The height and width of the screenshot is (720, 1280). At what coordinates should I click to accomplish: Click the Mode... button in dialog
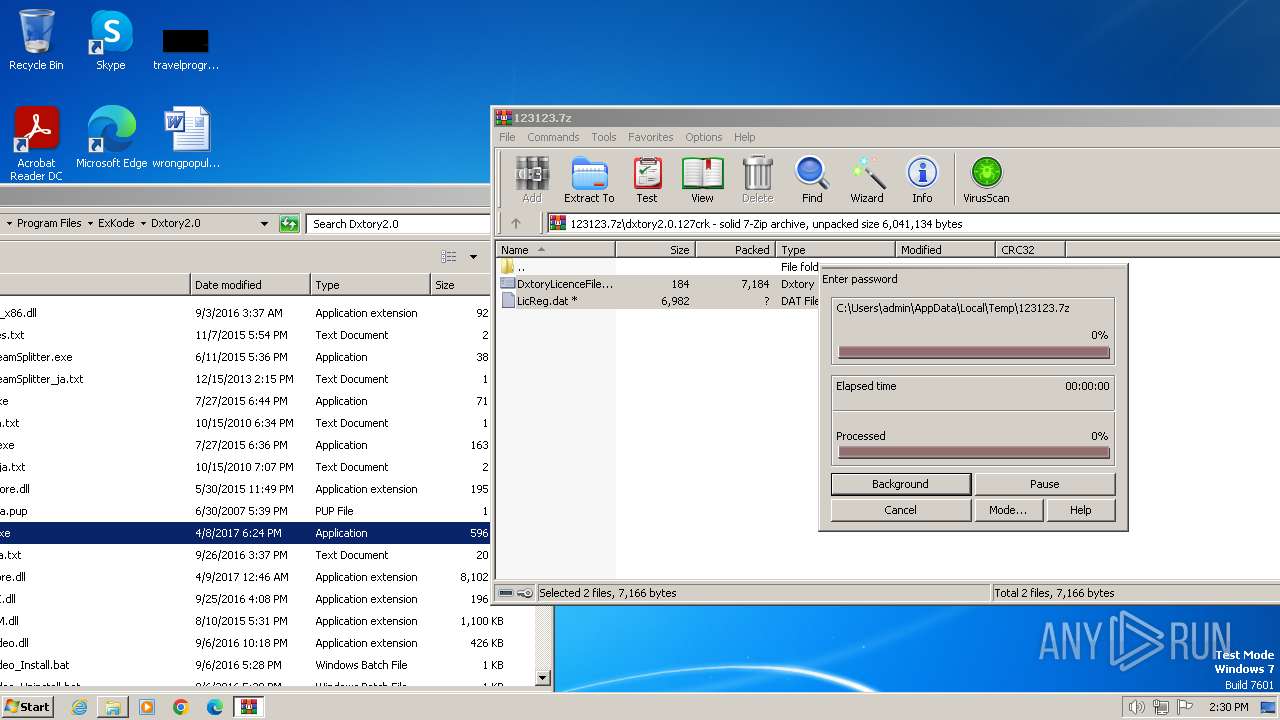click(1008, 510)
